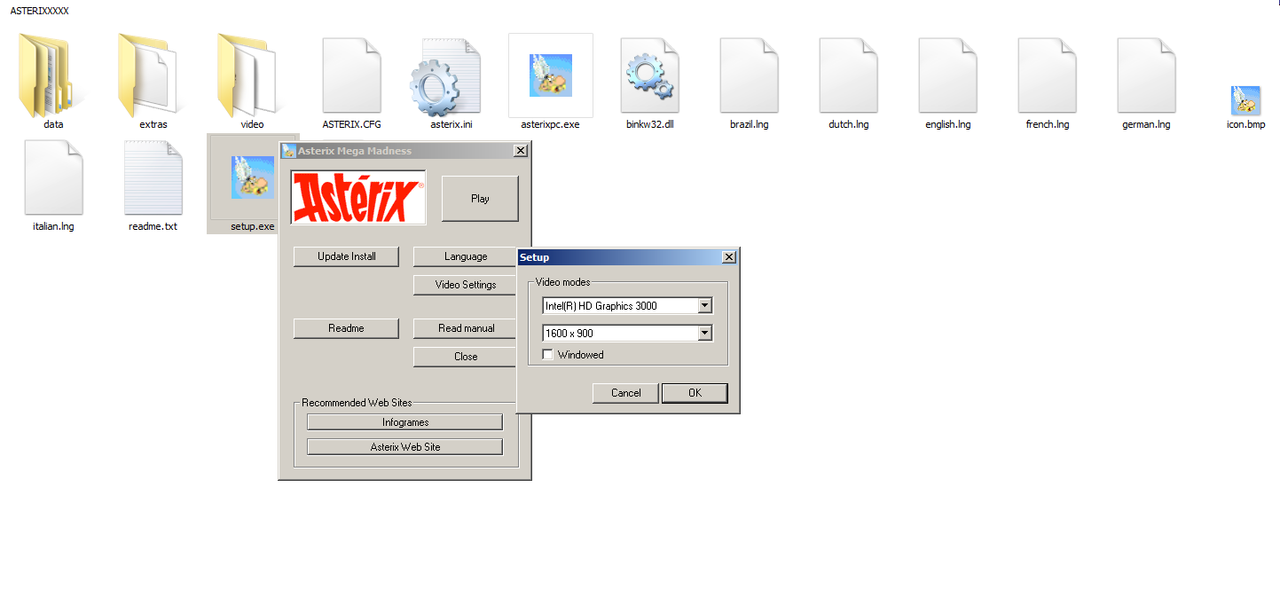The height and width of the screenshot is (606, 1280).
Task: Close the Asterix Mega Madness window with X
Action: click(x=520, y=151)
